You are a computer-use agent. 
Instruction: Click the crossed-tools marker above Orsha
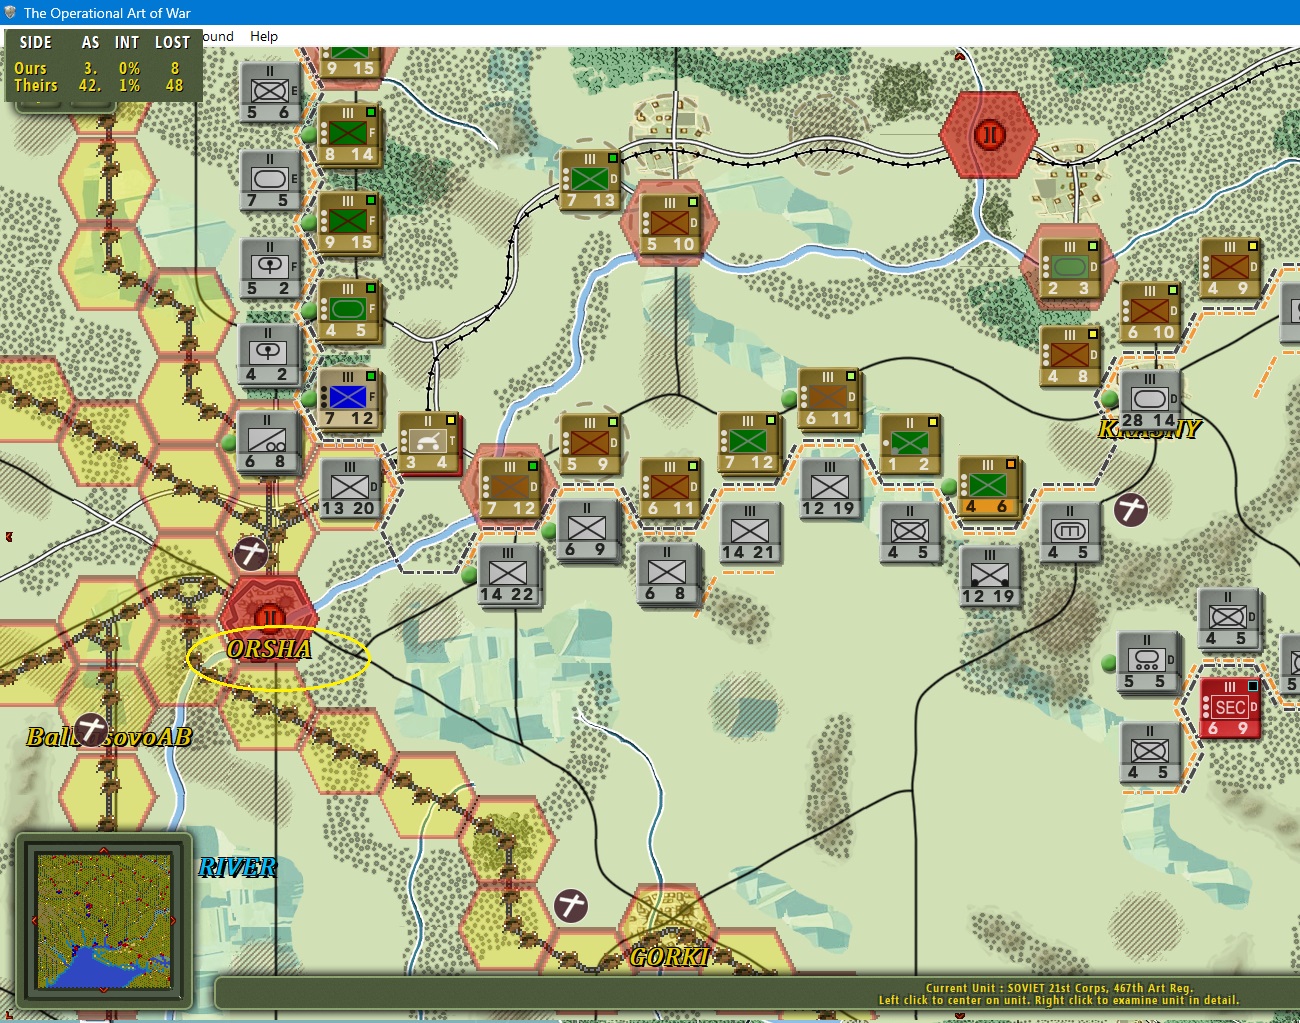point(250,553)
